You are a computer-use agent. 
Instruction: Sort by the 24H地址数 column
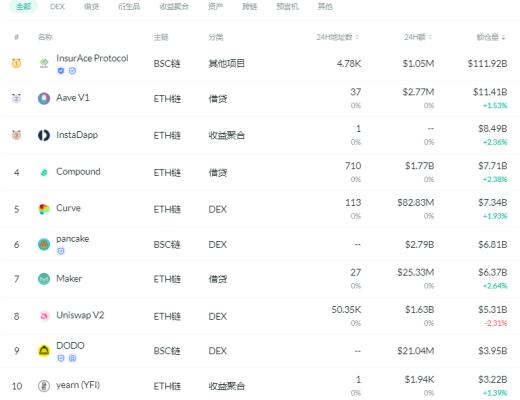coord(337,37)
